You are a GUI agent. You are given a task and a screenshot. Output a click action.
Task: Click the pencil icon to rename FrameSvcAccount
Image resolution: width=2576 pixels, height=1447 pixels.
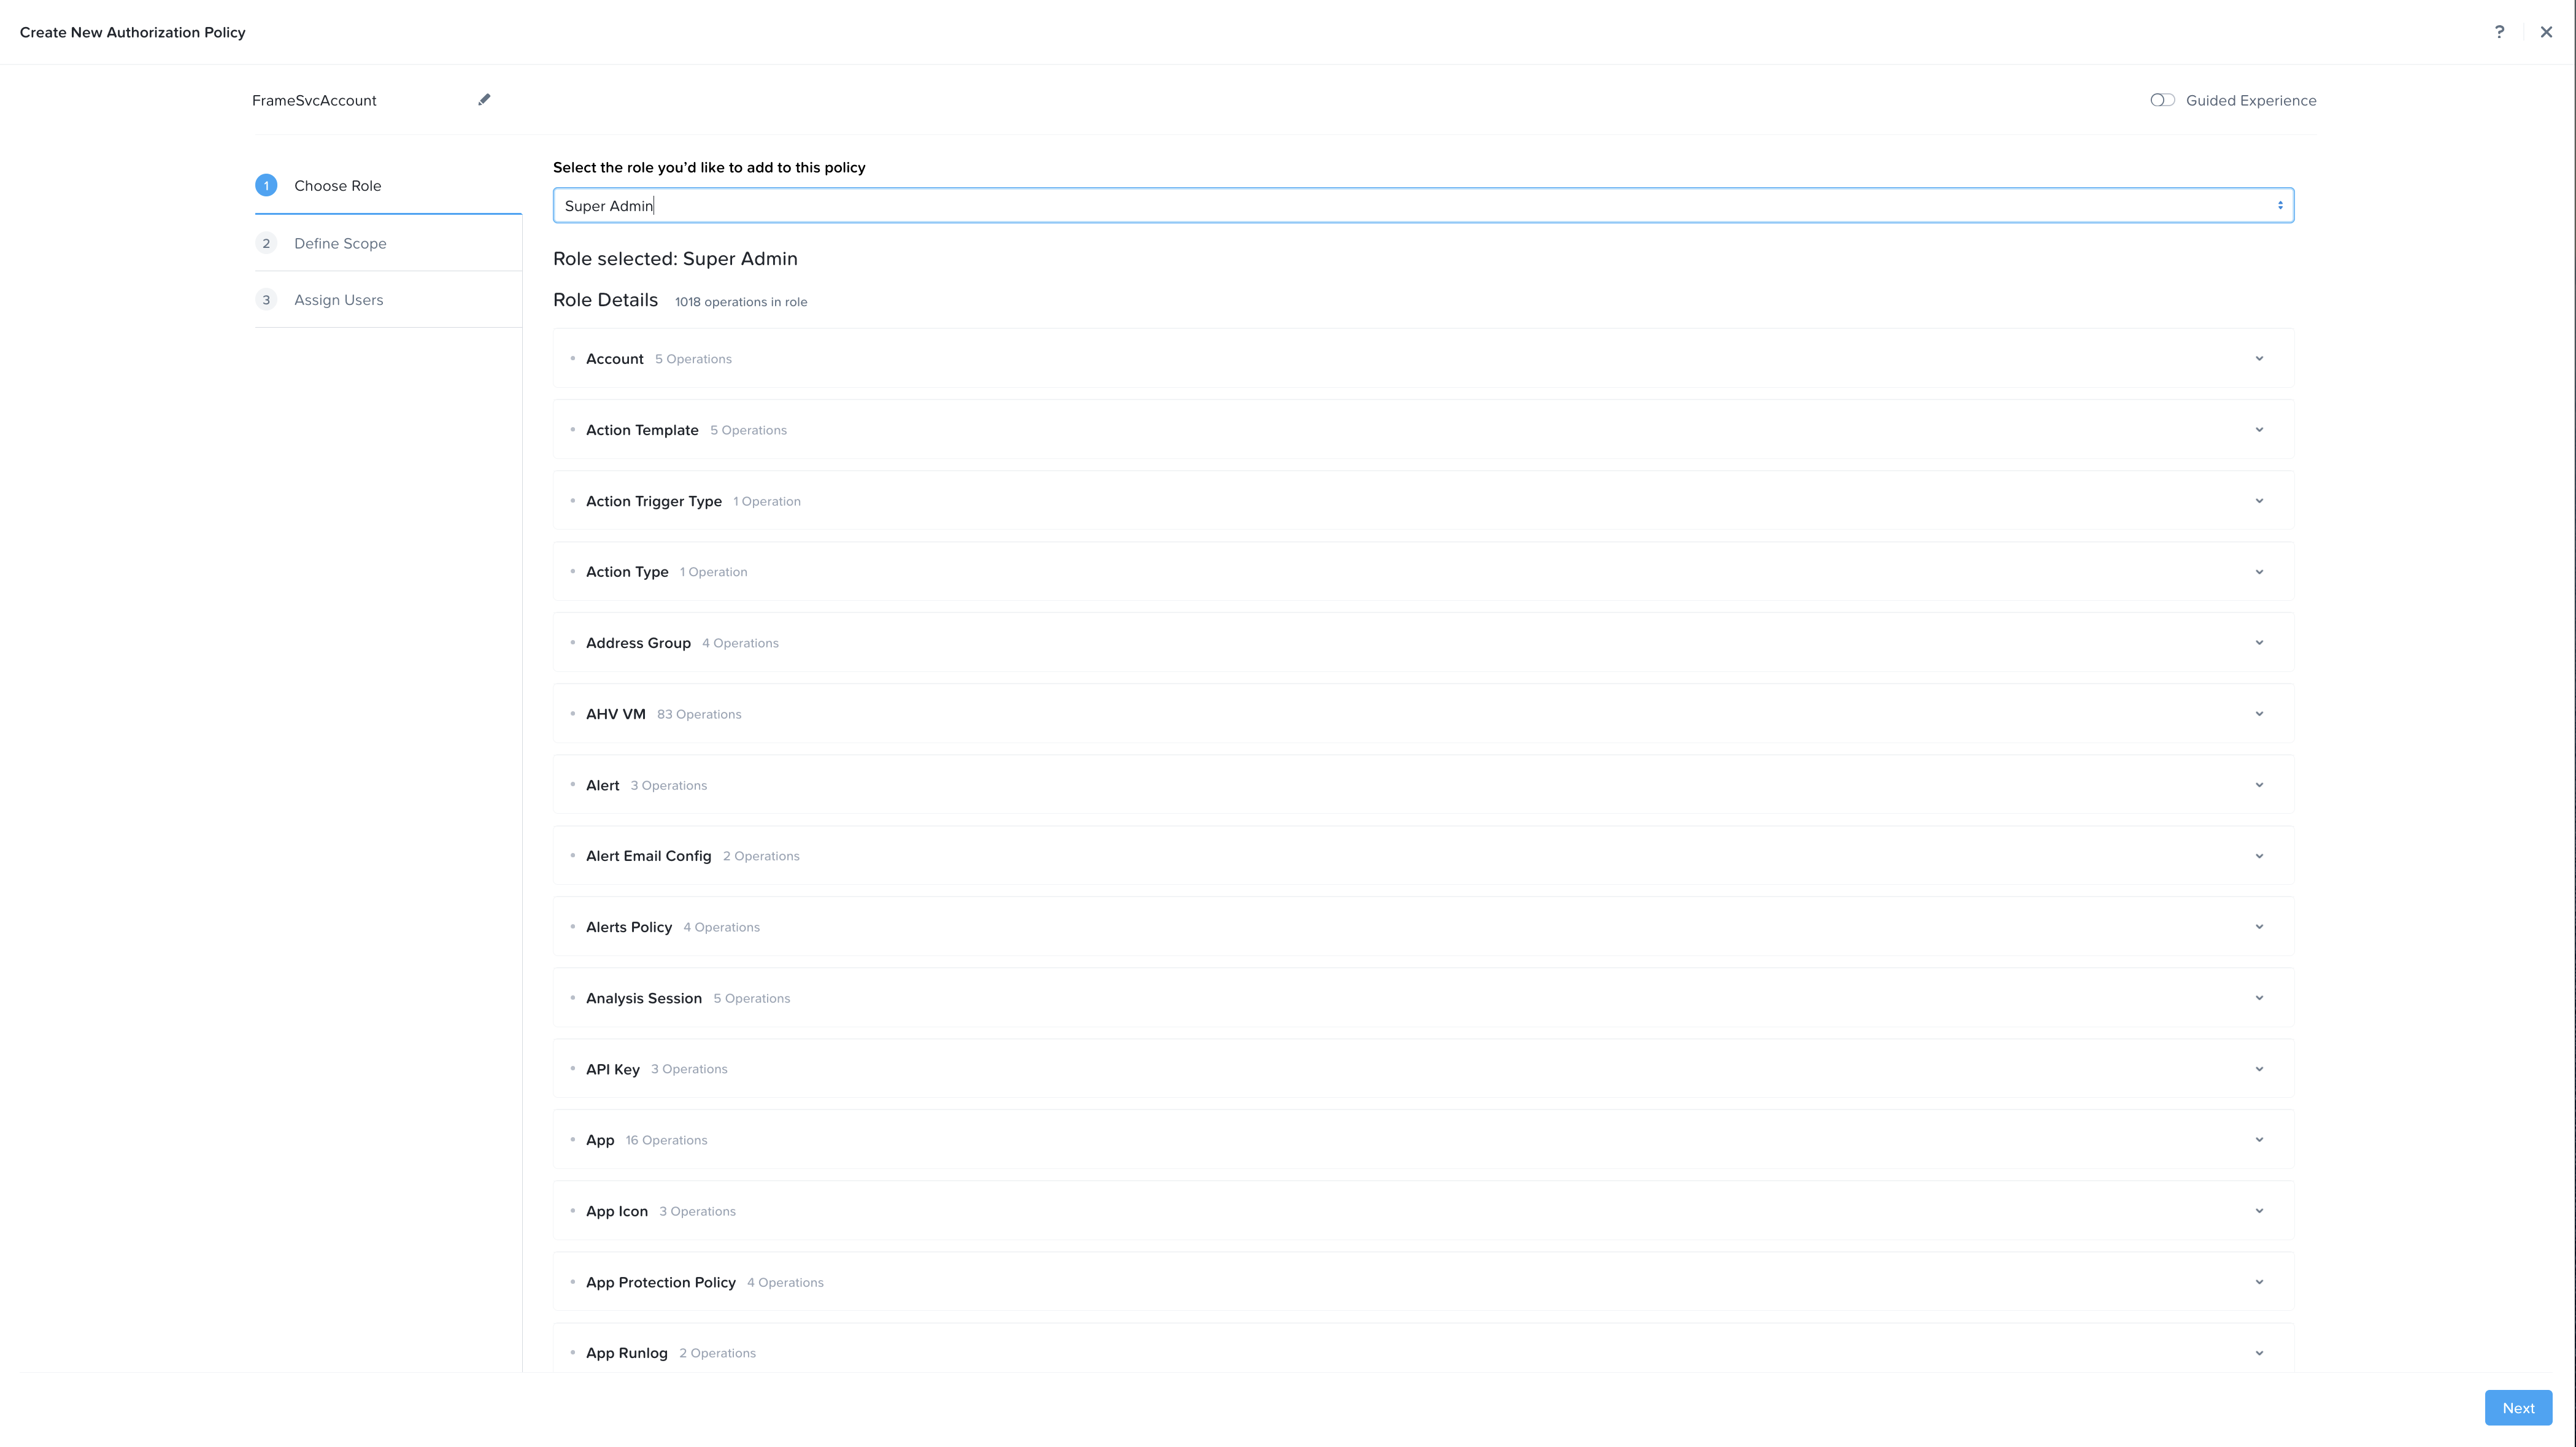tap(483, 99)
